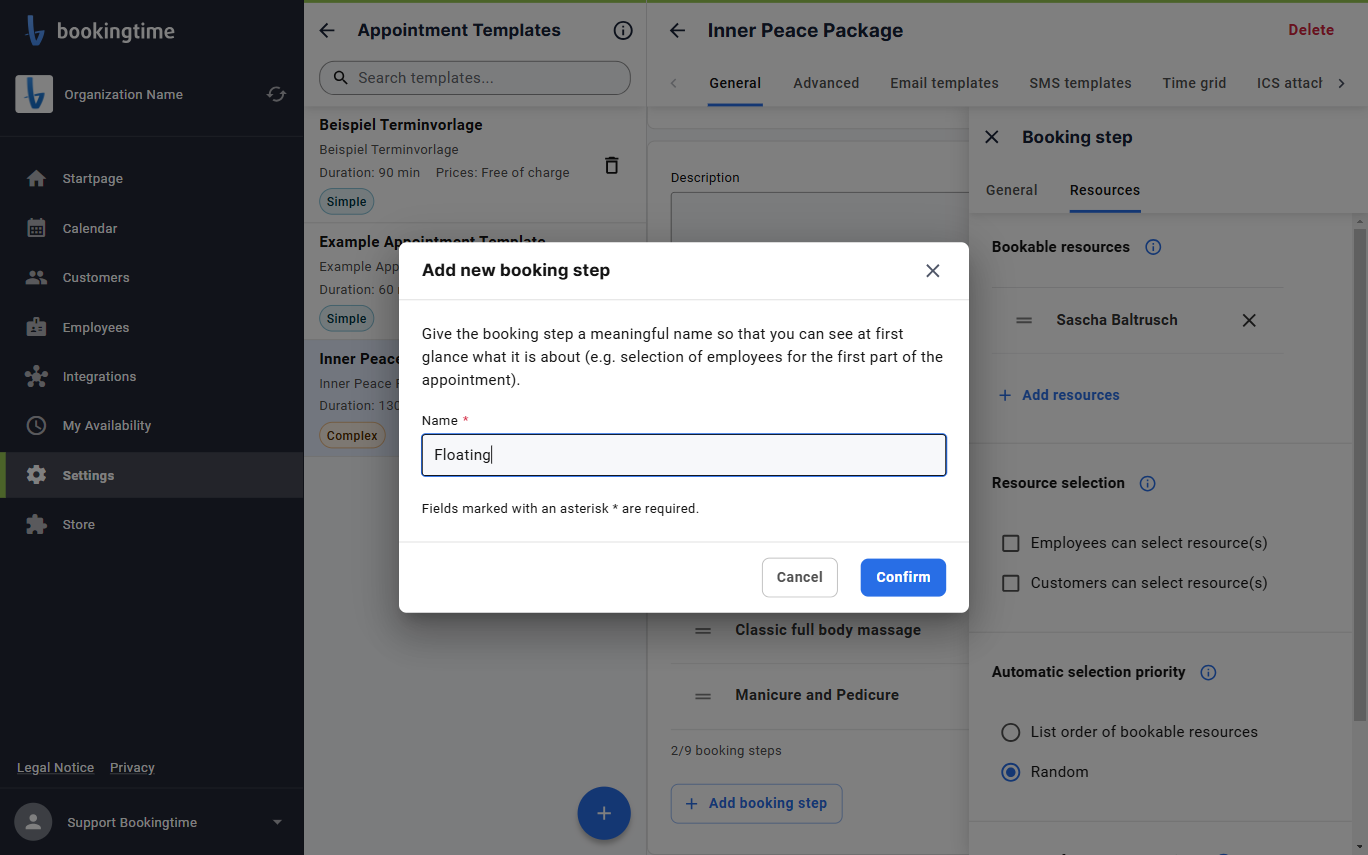
Task: Open Support Bookingtime account dropdown
Action: point(277,823)
